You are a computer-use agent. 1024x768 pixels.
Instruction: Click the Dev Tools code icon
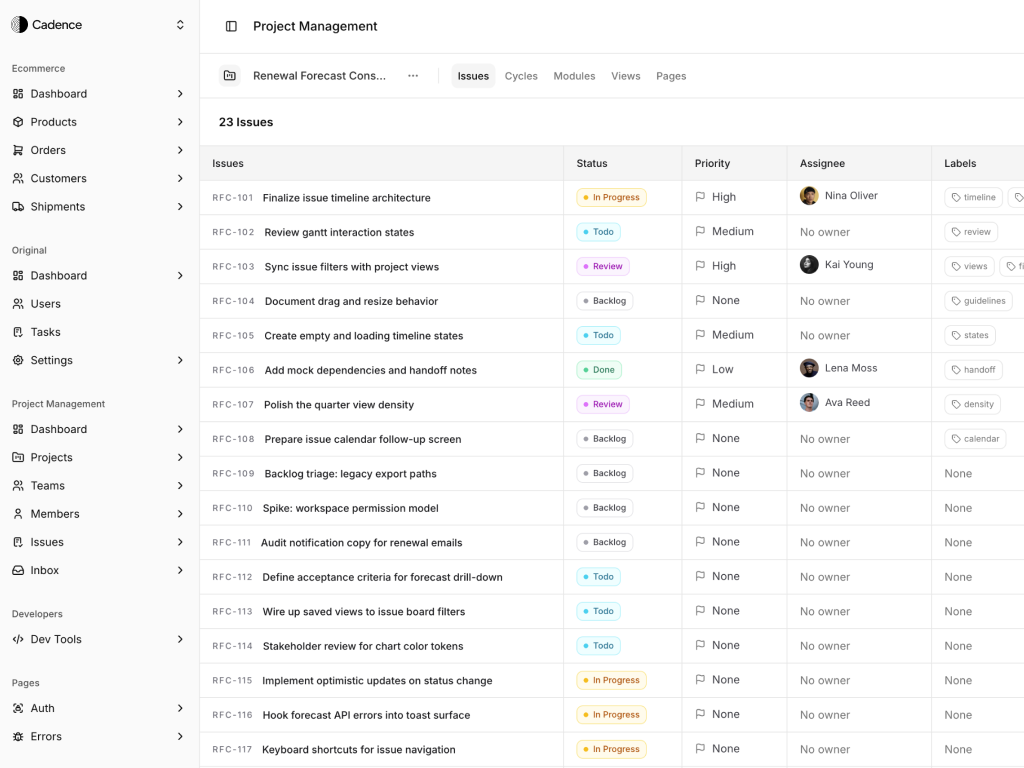[x=18, y=639]
